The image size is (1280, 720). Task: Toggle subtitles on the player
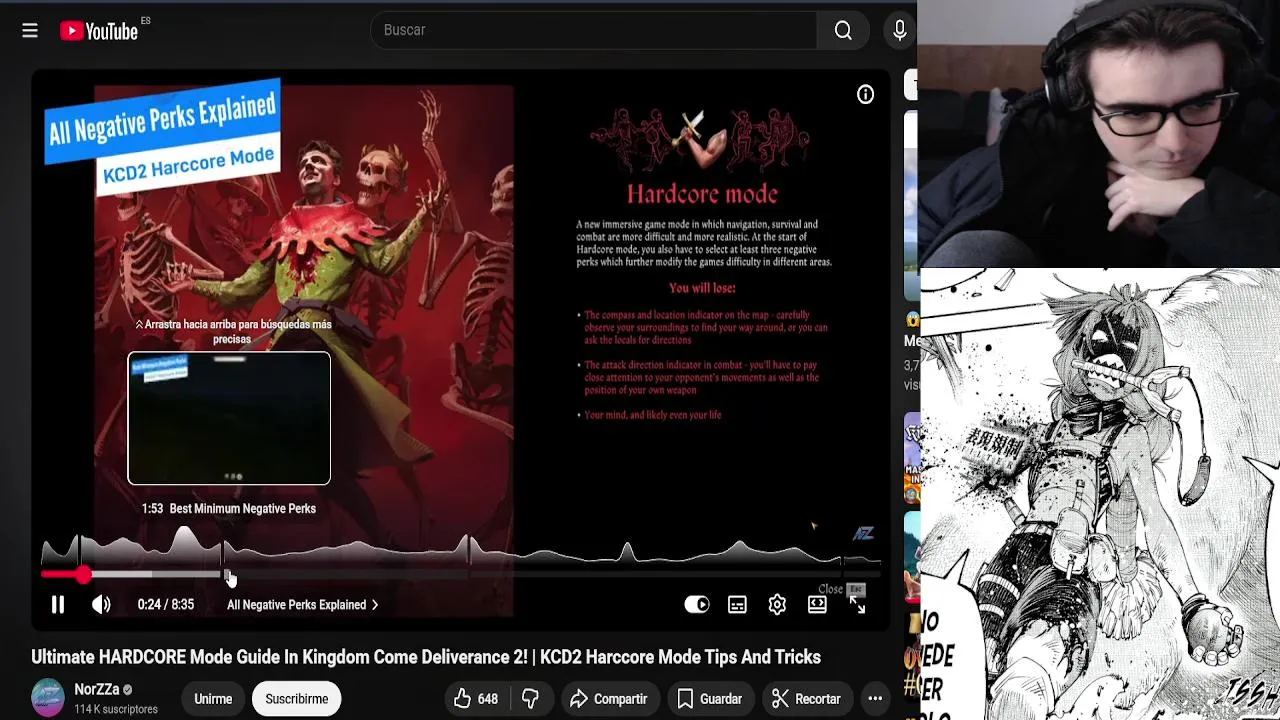point(737,604)
